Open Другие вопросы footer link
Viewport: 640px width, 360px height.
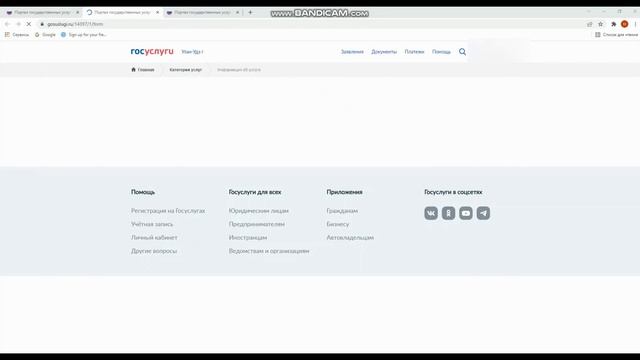pos(154,251)
